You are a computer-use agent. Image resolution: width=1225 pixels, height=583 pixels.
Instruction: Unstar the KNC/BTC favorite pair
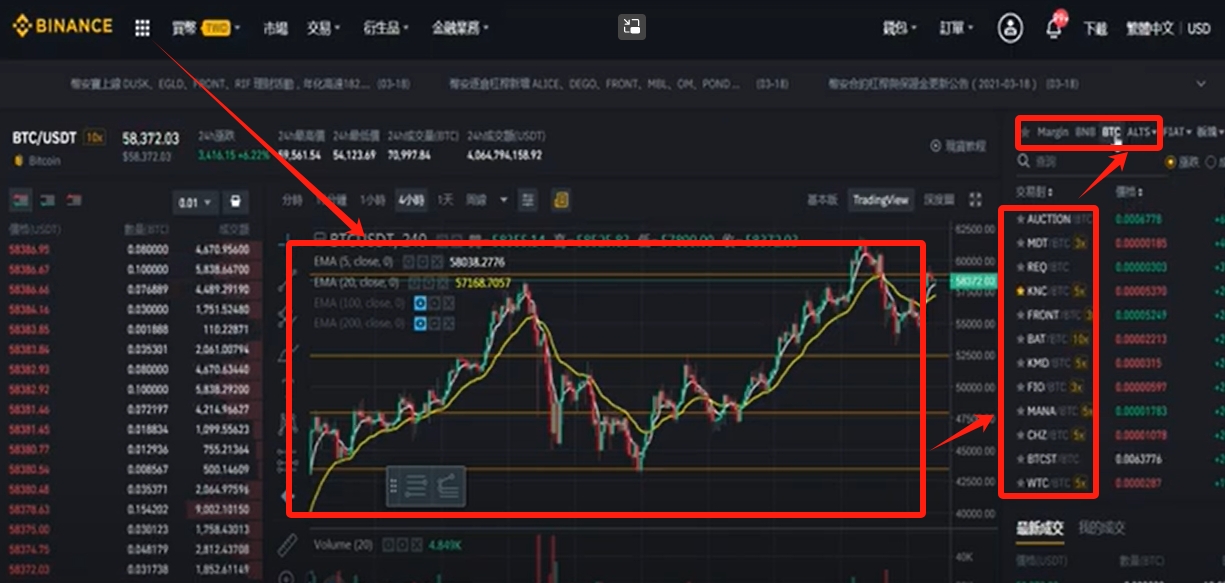[x=1021, y=291]
